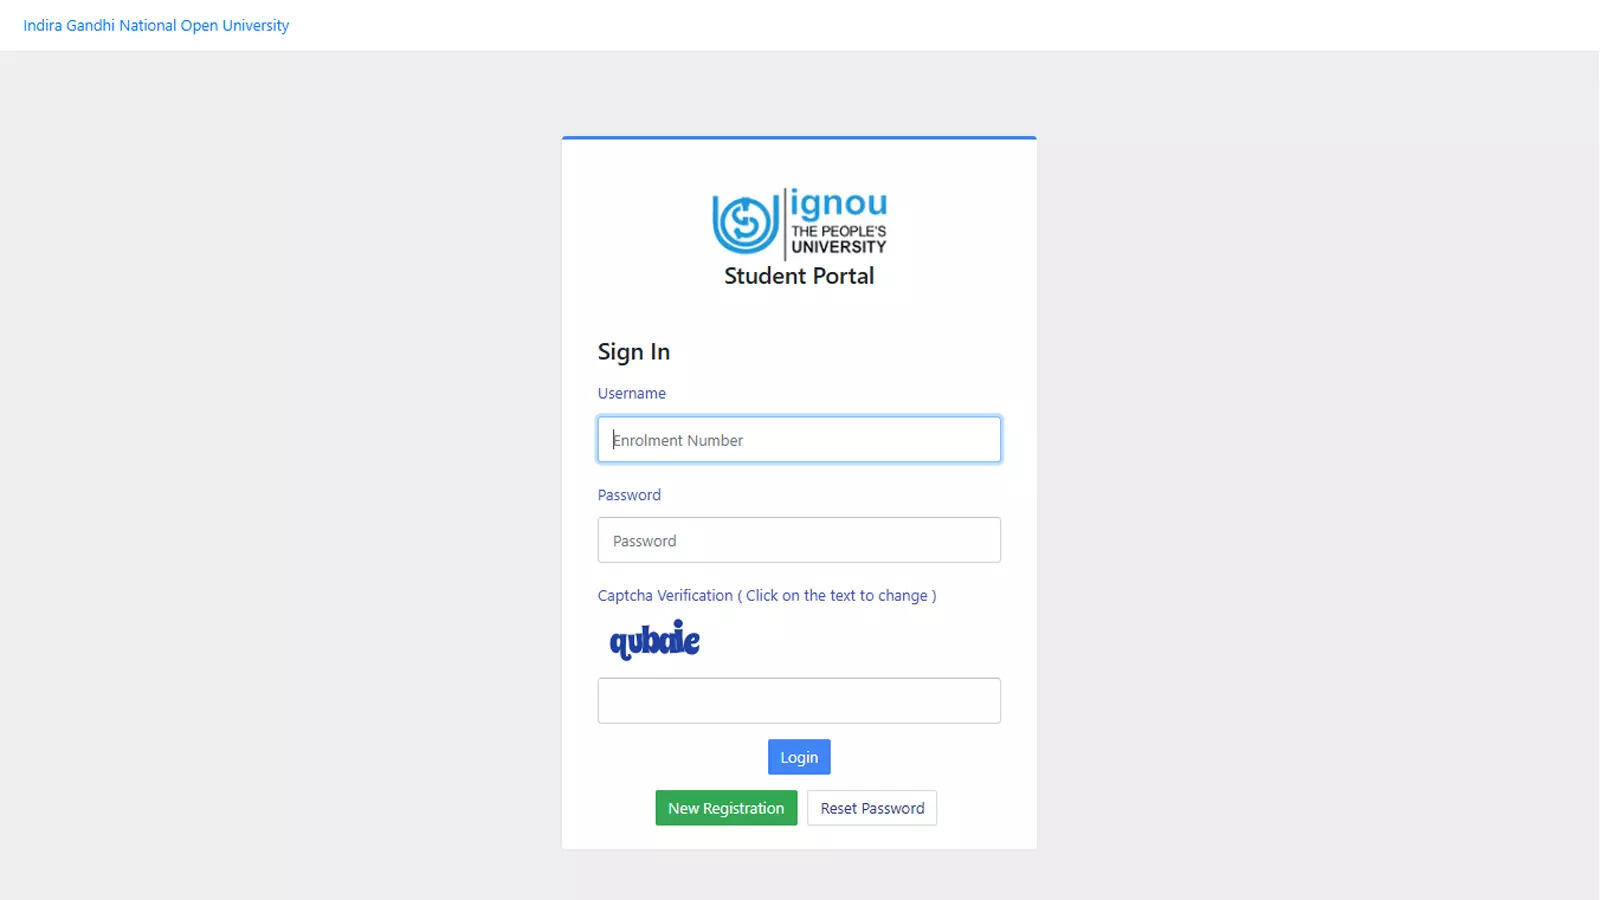Click into the Password input field

pos(799,540)
